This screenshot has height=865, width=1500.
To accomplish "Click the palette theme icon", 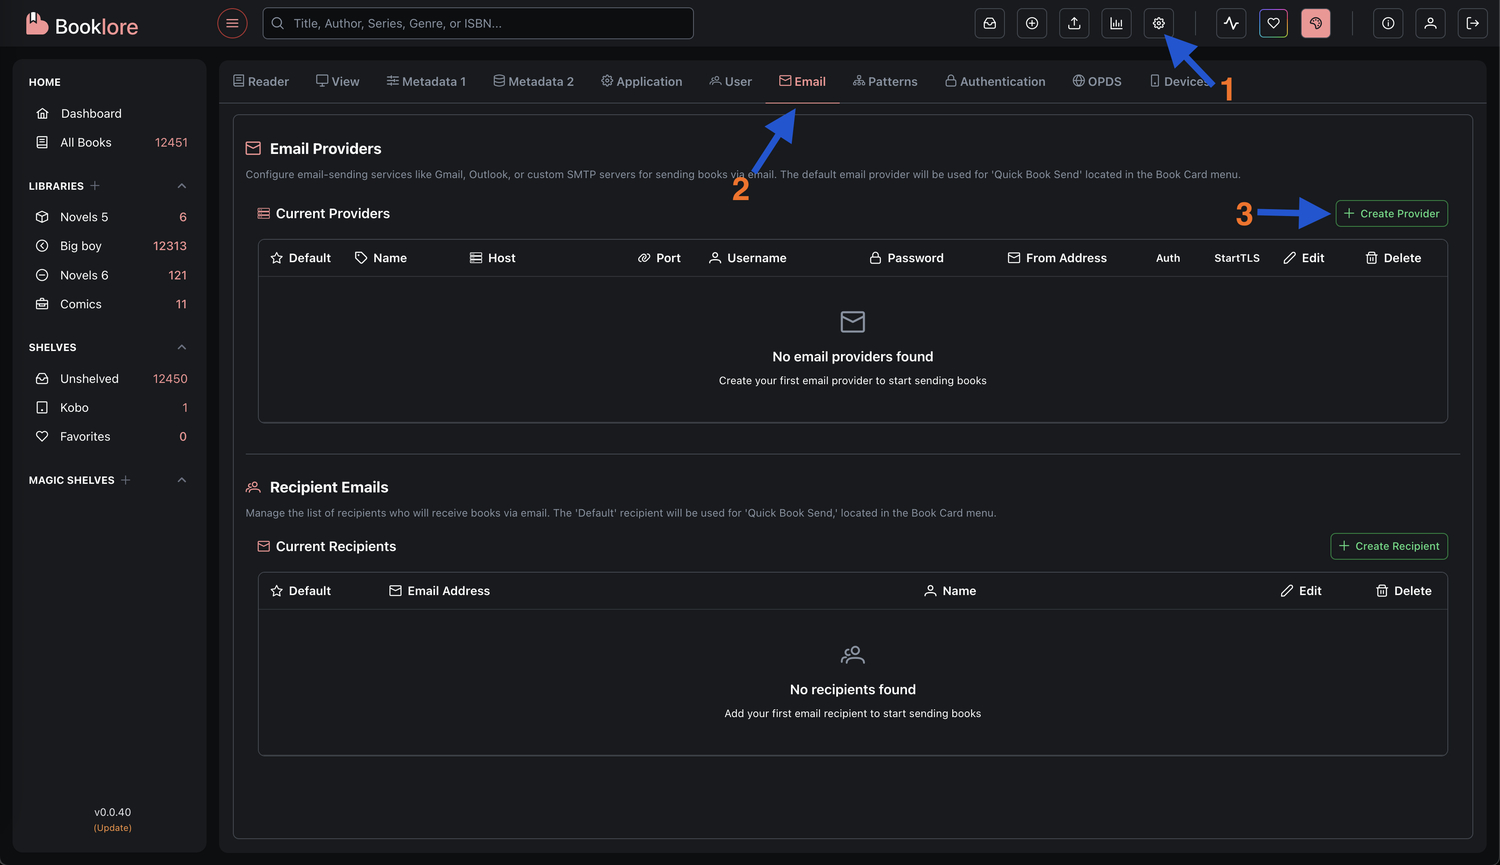I will [x=1315, y=23].
